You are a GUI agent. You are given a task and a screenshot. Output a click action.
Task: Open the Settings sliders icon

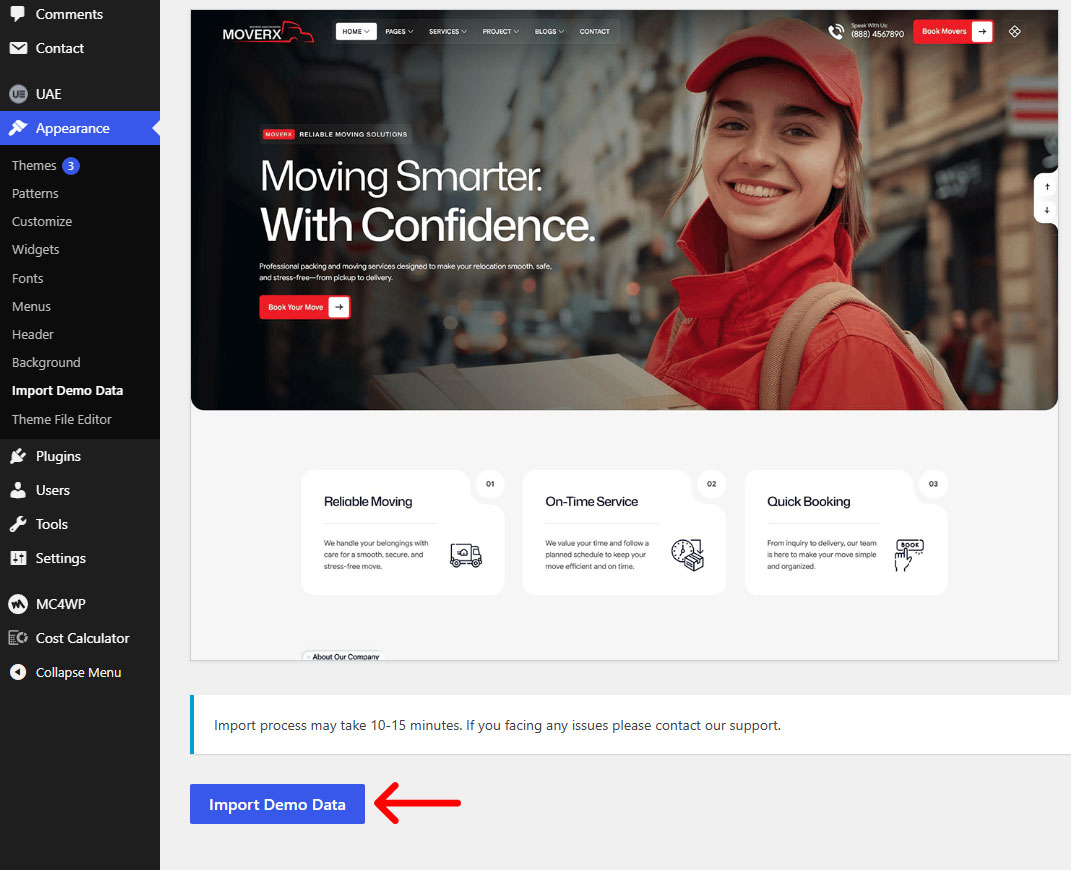[18, 558]
